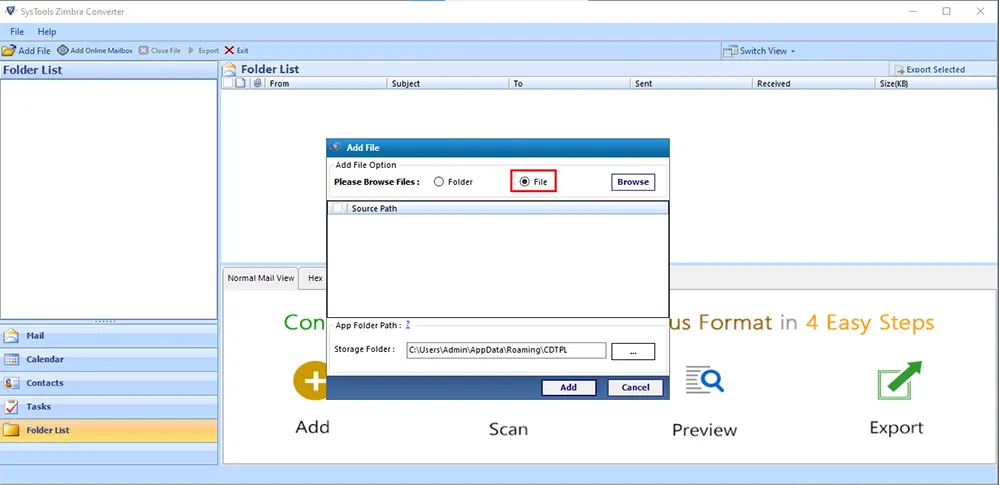Sort by the Sent column header

click(691, 83)
